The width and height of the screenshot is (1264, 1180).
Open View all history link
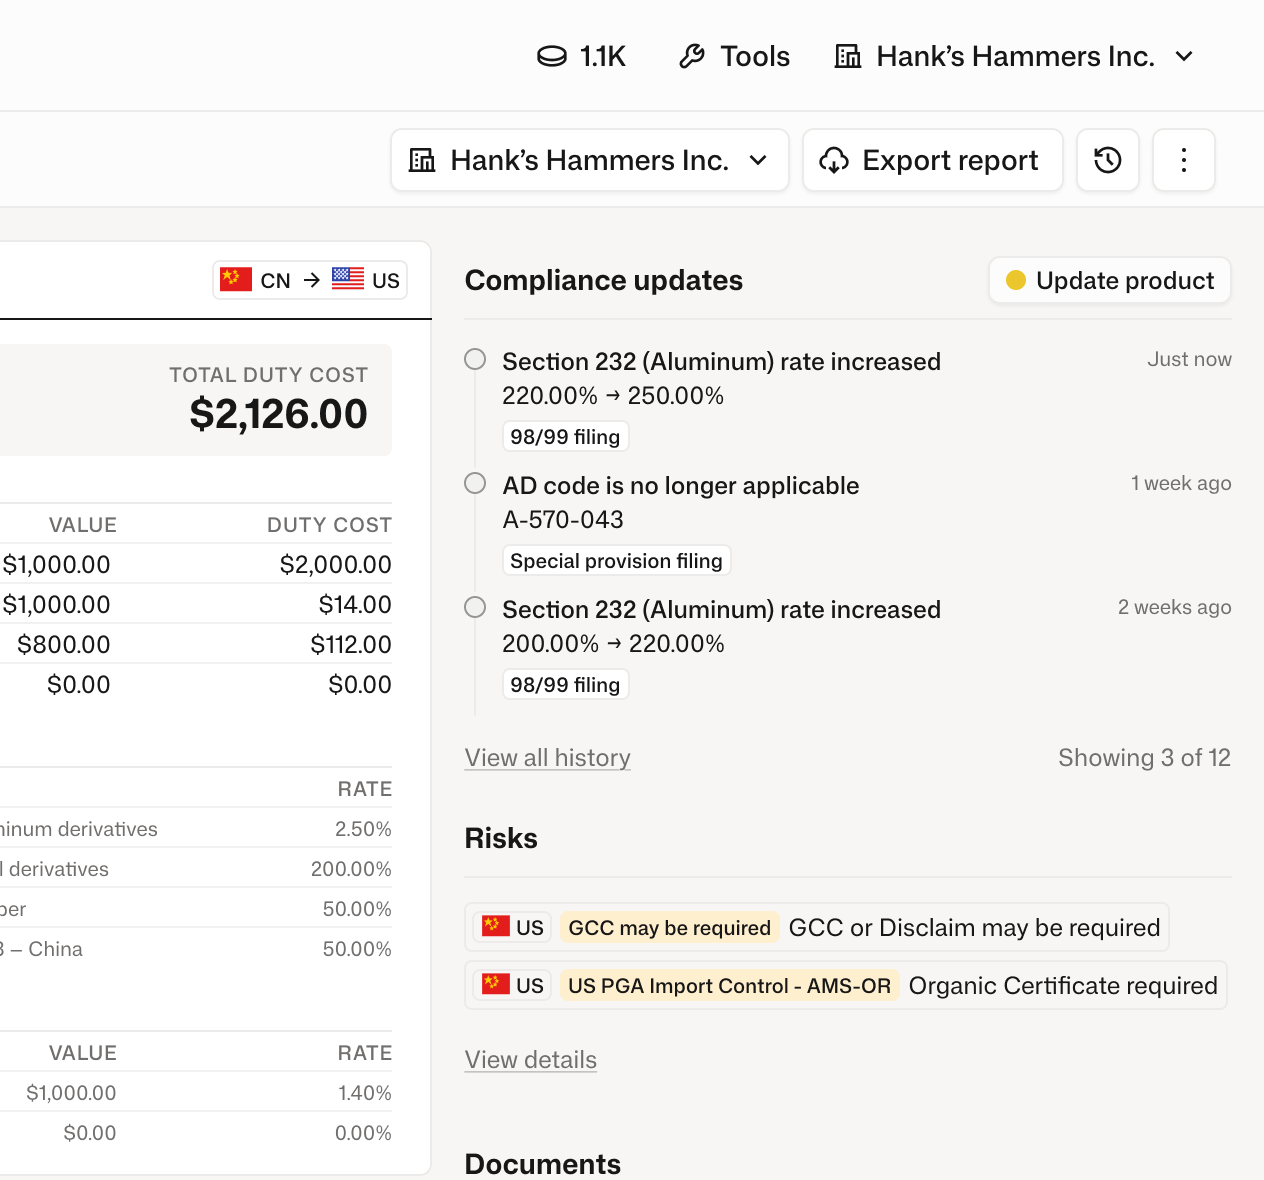[548, 758]
